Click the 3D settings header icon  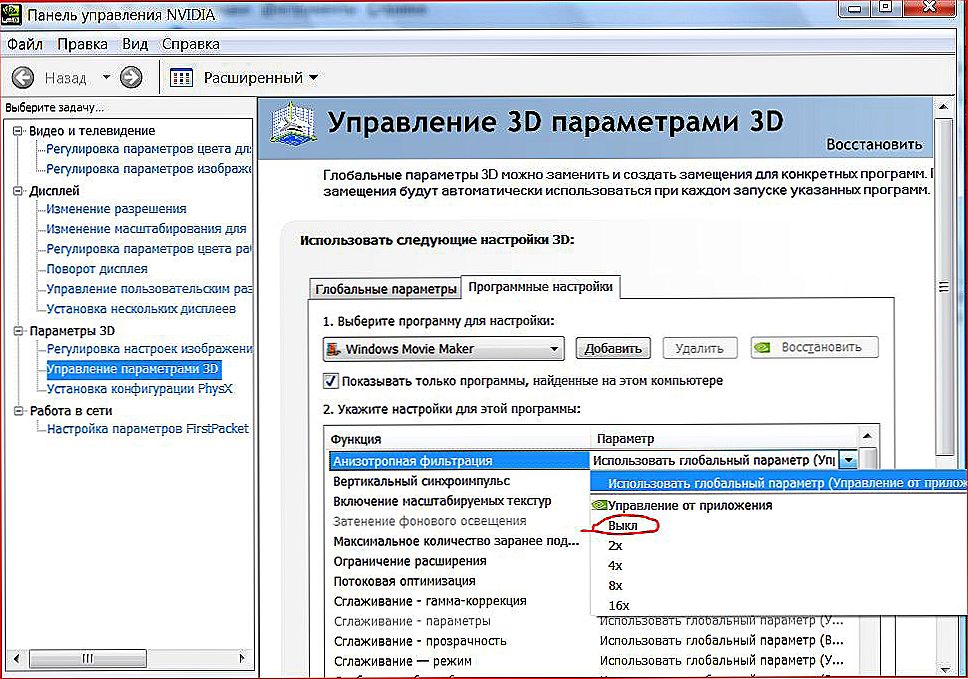pos(293,124)
